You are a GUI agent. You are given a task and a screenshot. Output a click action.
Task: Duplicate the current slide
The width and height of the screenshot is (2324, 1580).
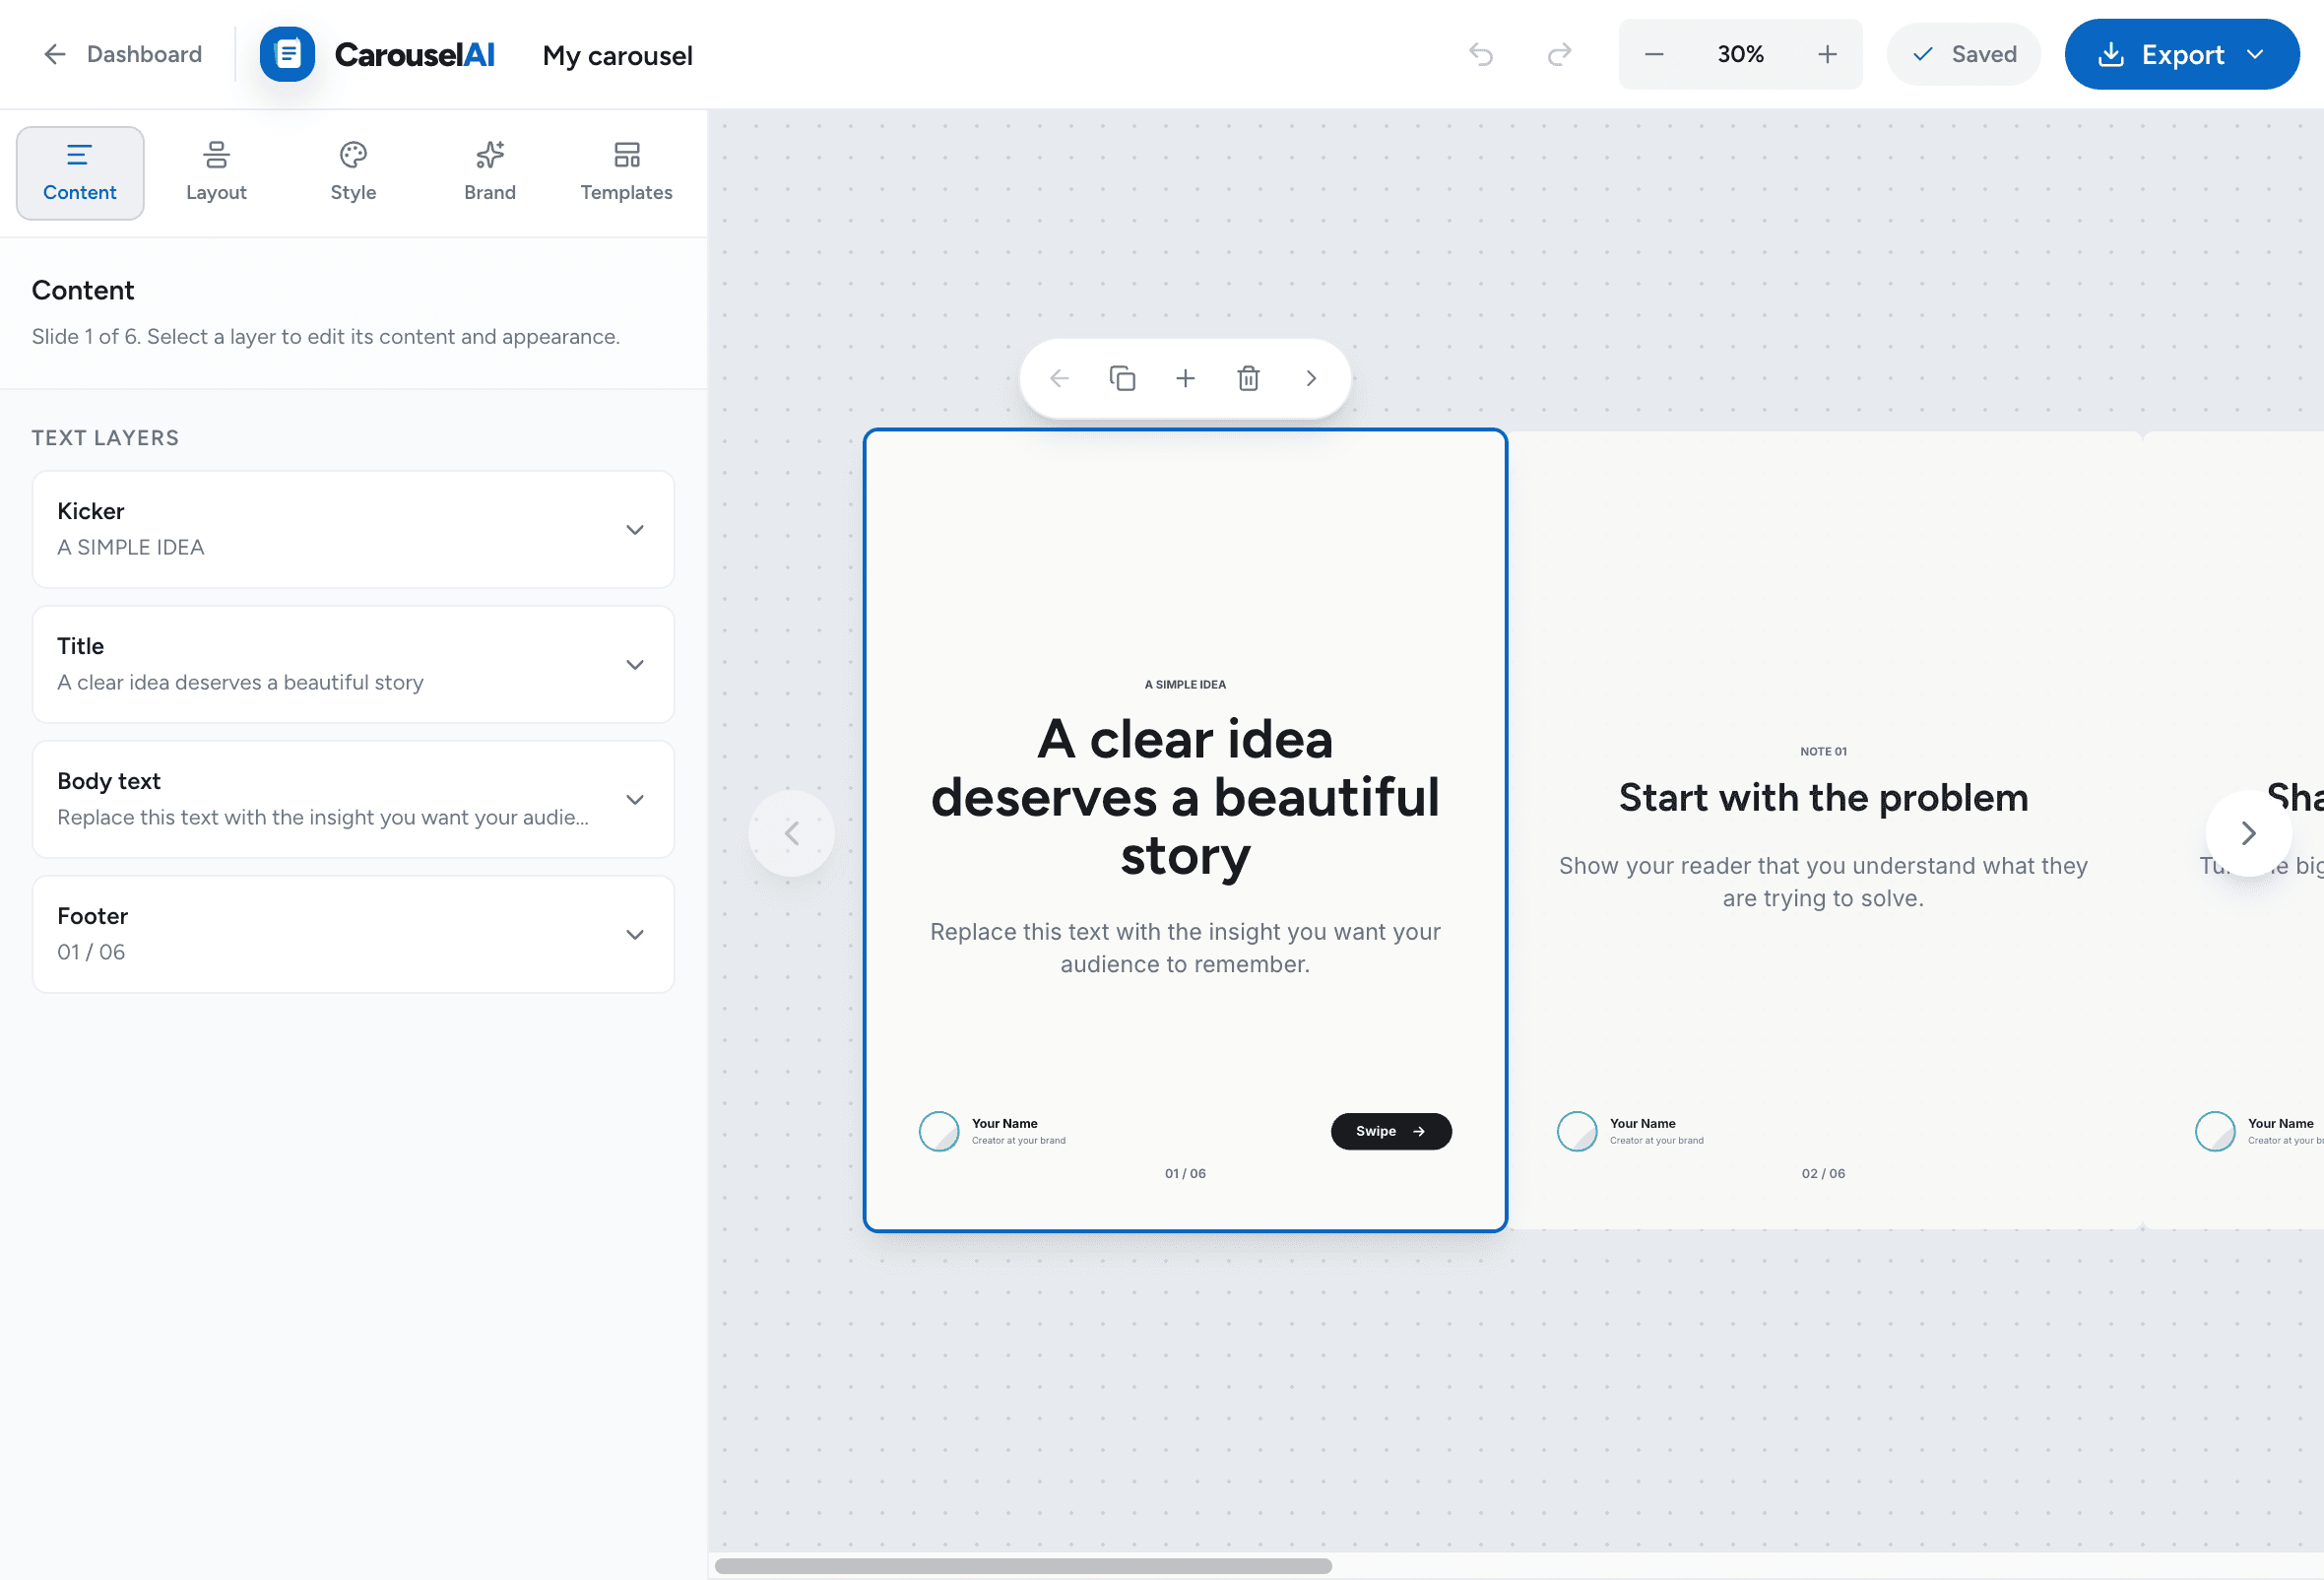(x=1122, y=378)
